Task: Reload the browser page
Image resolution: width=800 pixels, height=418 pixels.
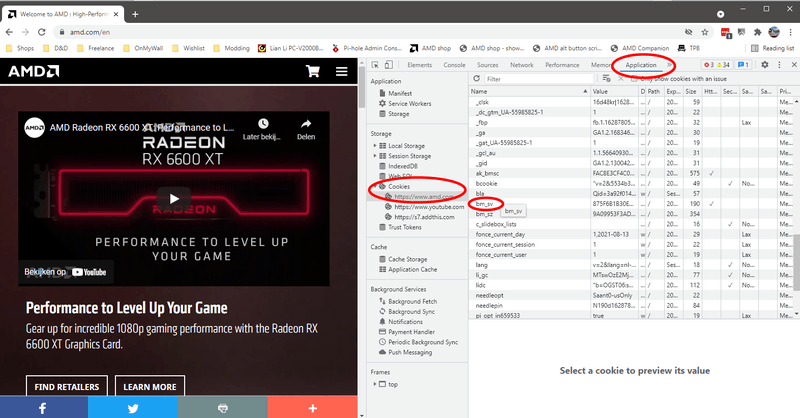Action: [42, 32]
